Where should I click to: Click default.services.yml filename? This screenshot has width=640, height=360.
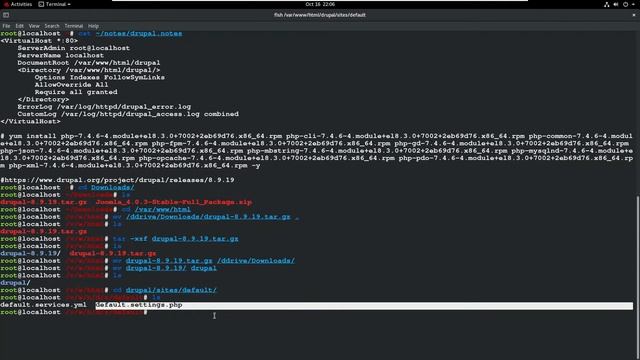[43, 305]
